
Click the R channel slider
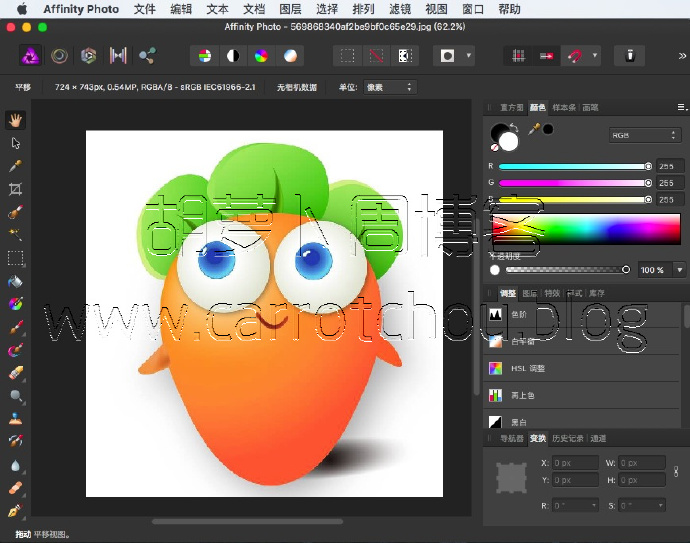[x=575, y=166]
